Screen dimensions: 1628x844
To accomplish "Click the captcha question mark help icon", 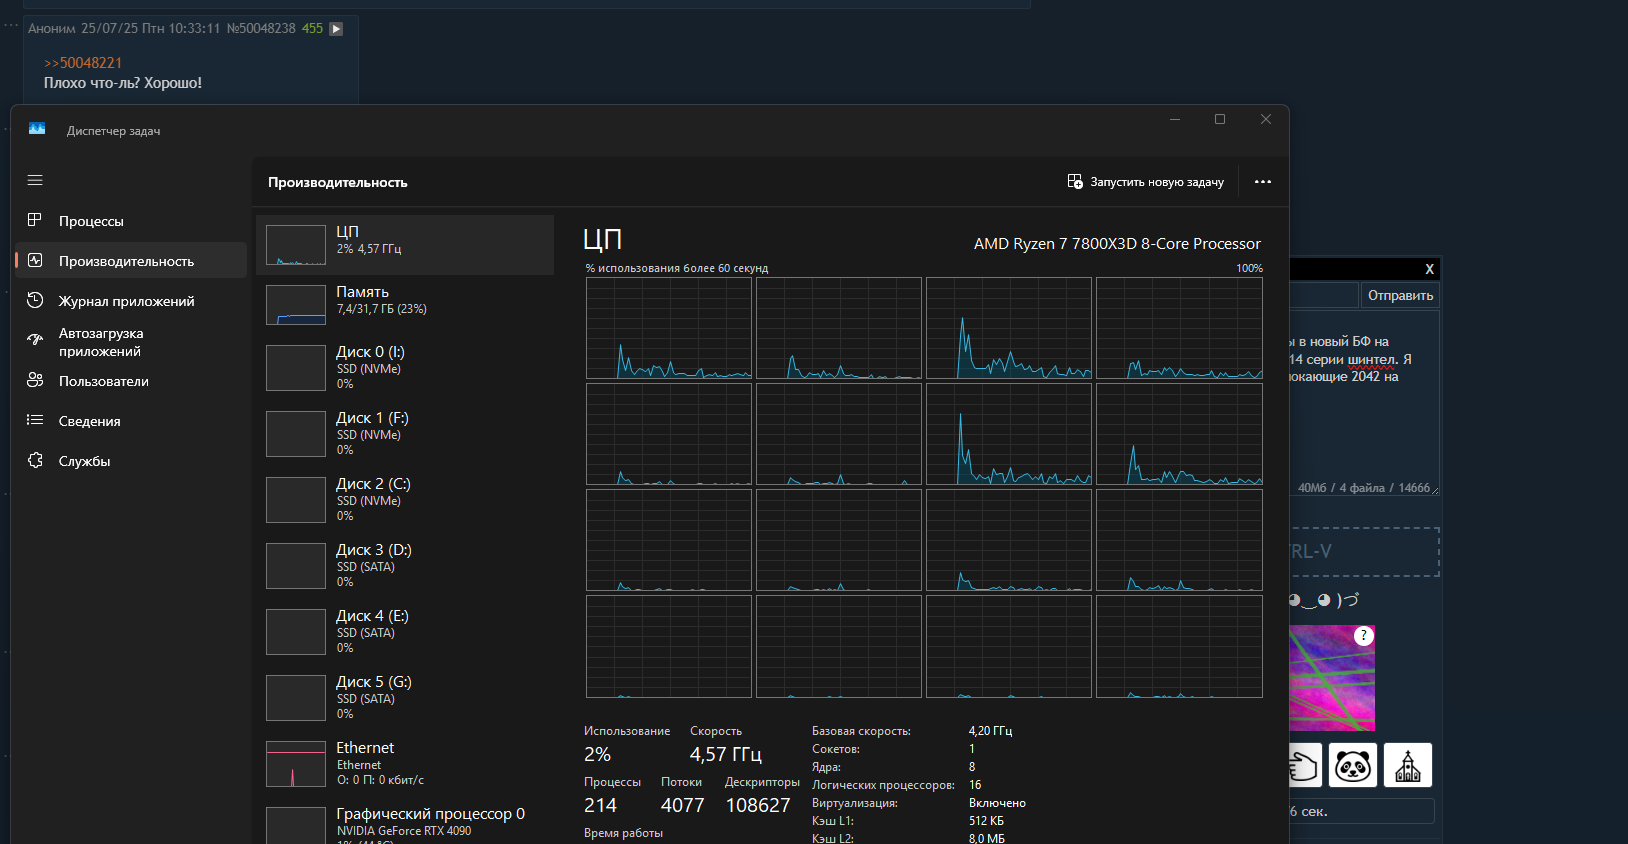I will (x=1364, y=636).
